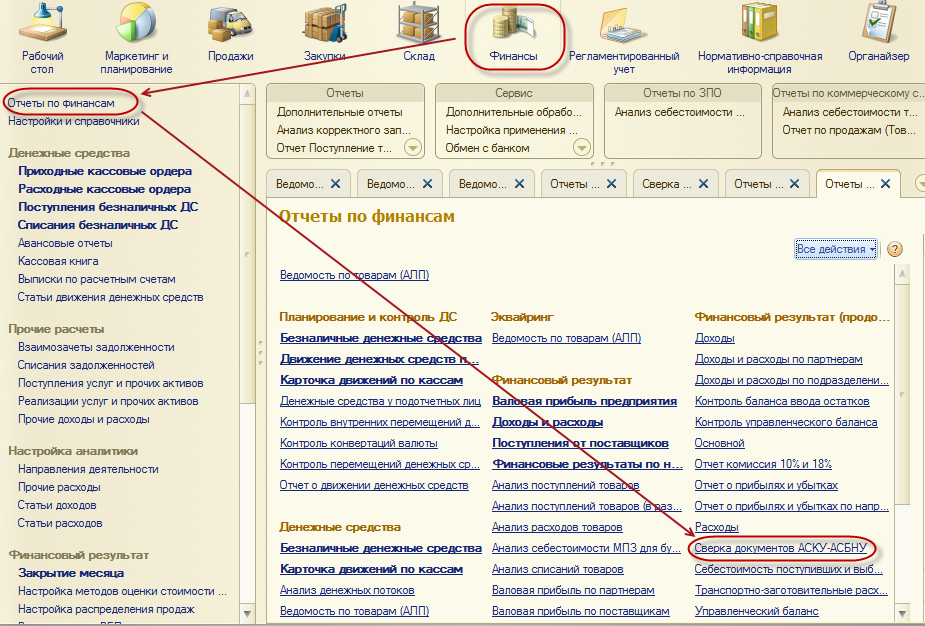Open Контроль конвертаций валюты report
The image size is (925, 626).
359,443
